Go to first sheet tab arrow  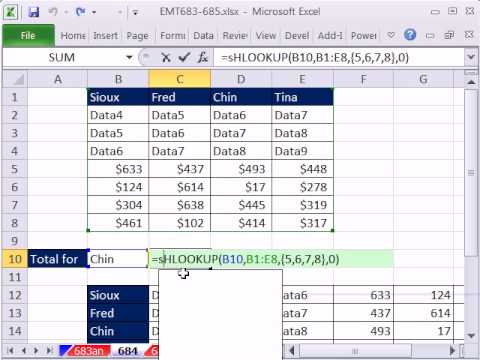coord(10,350)
